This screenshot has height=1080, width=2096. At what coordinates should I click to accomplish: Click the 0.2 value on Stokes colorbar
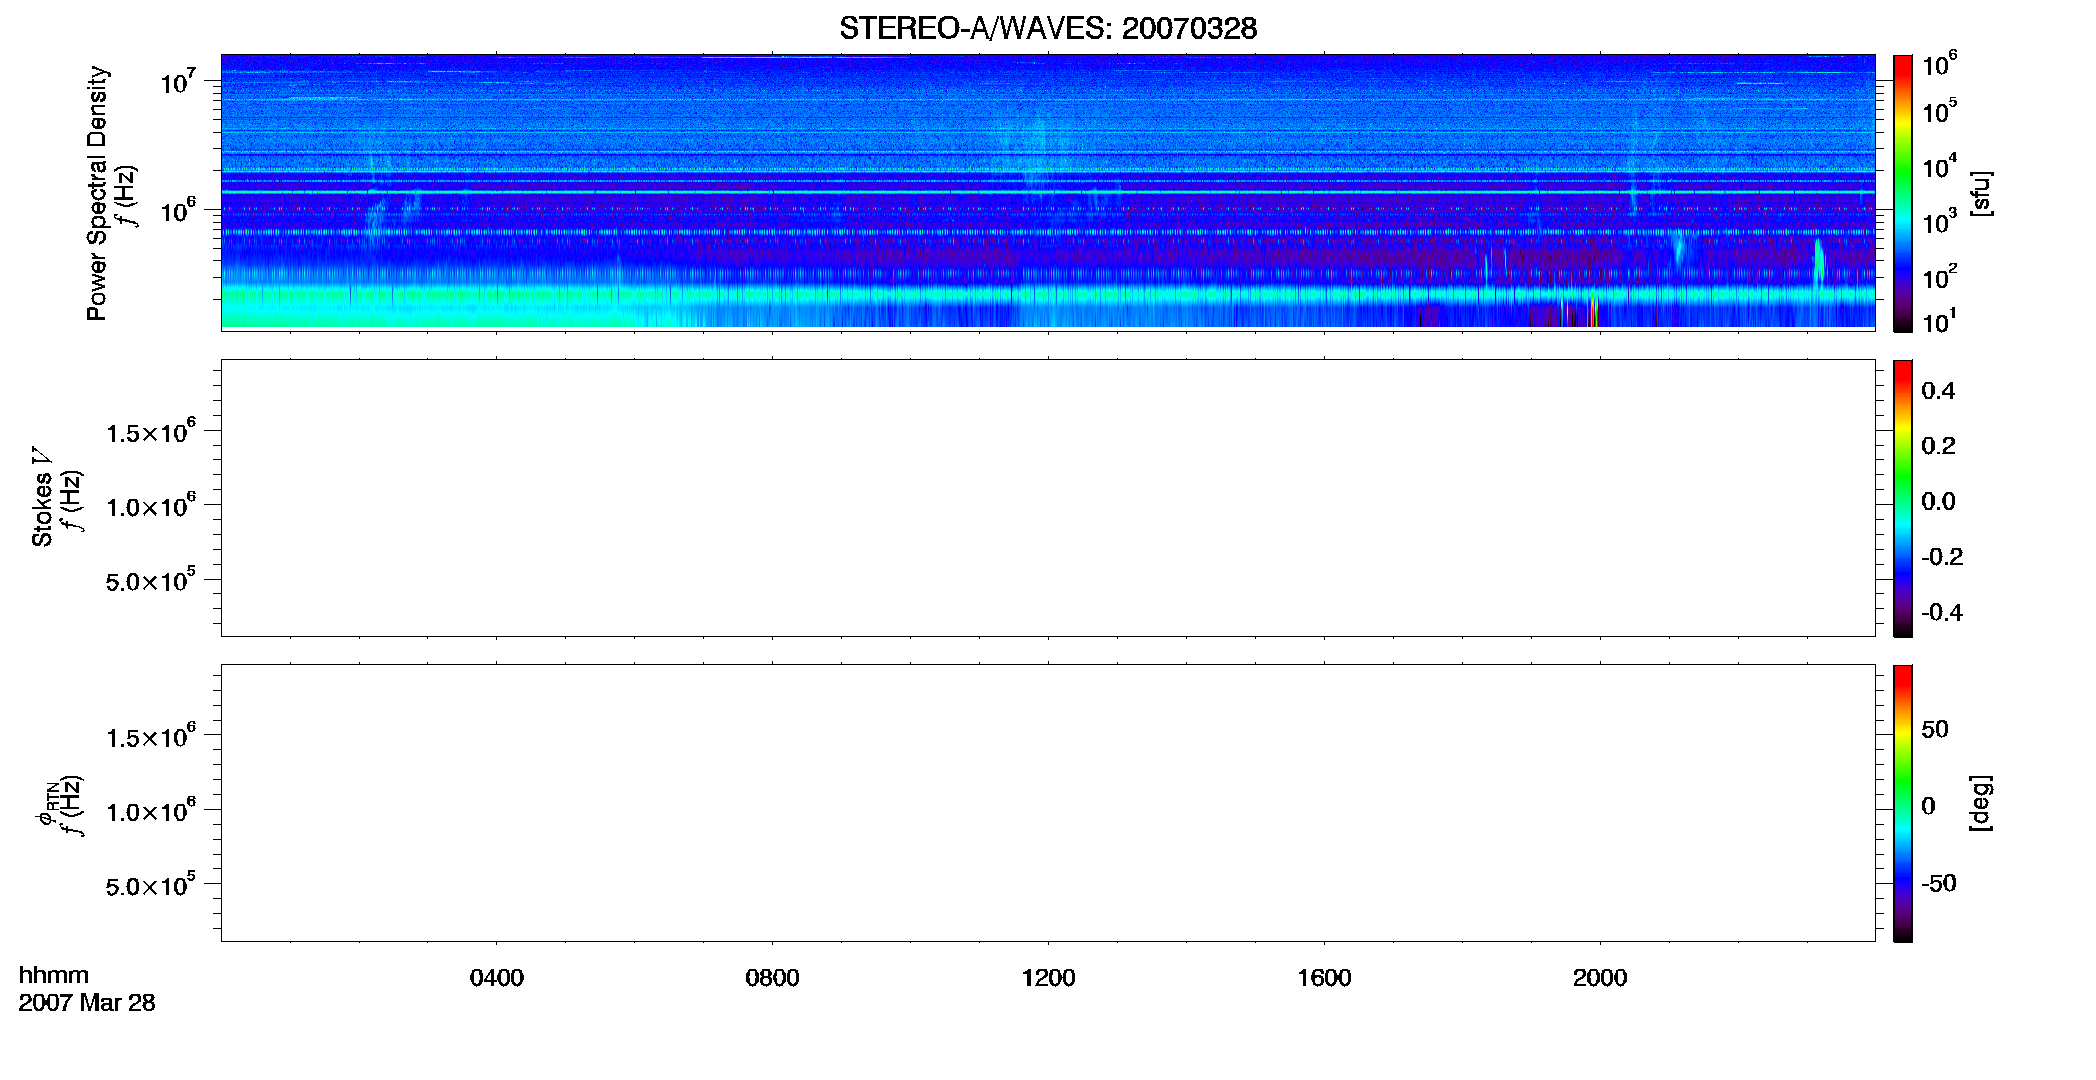point(1938,446)
